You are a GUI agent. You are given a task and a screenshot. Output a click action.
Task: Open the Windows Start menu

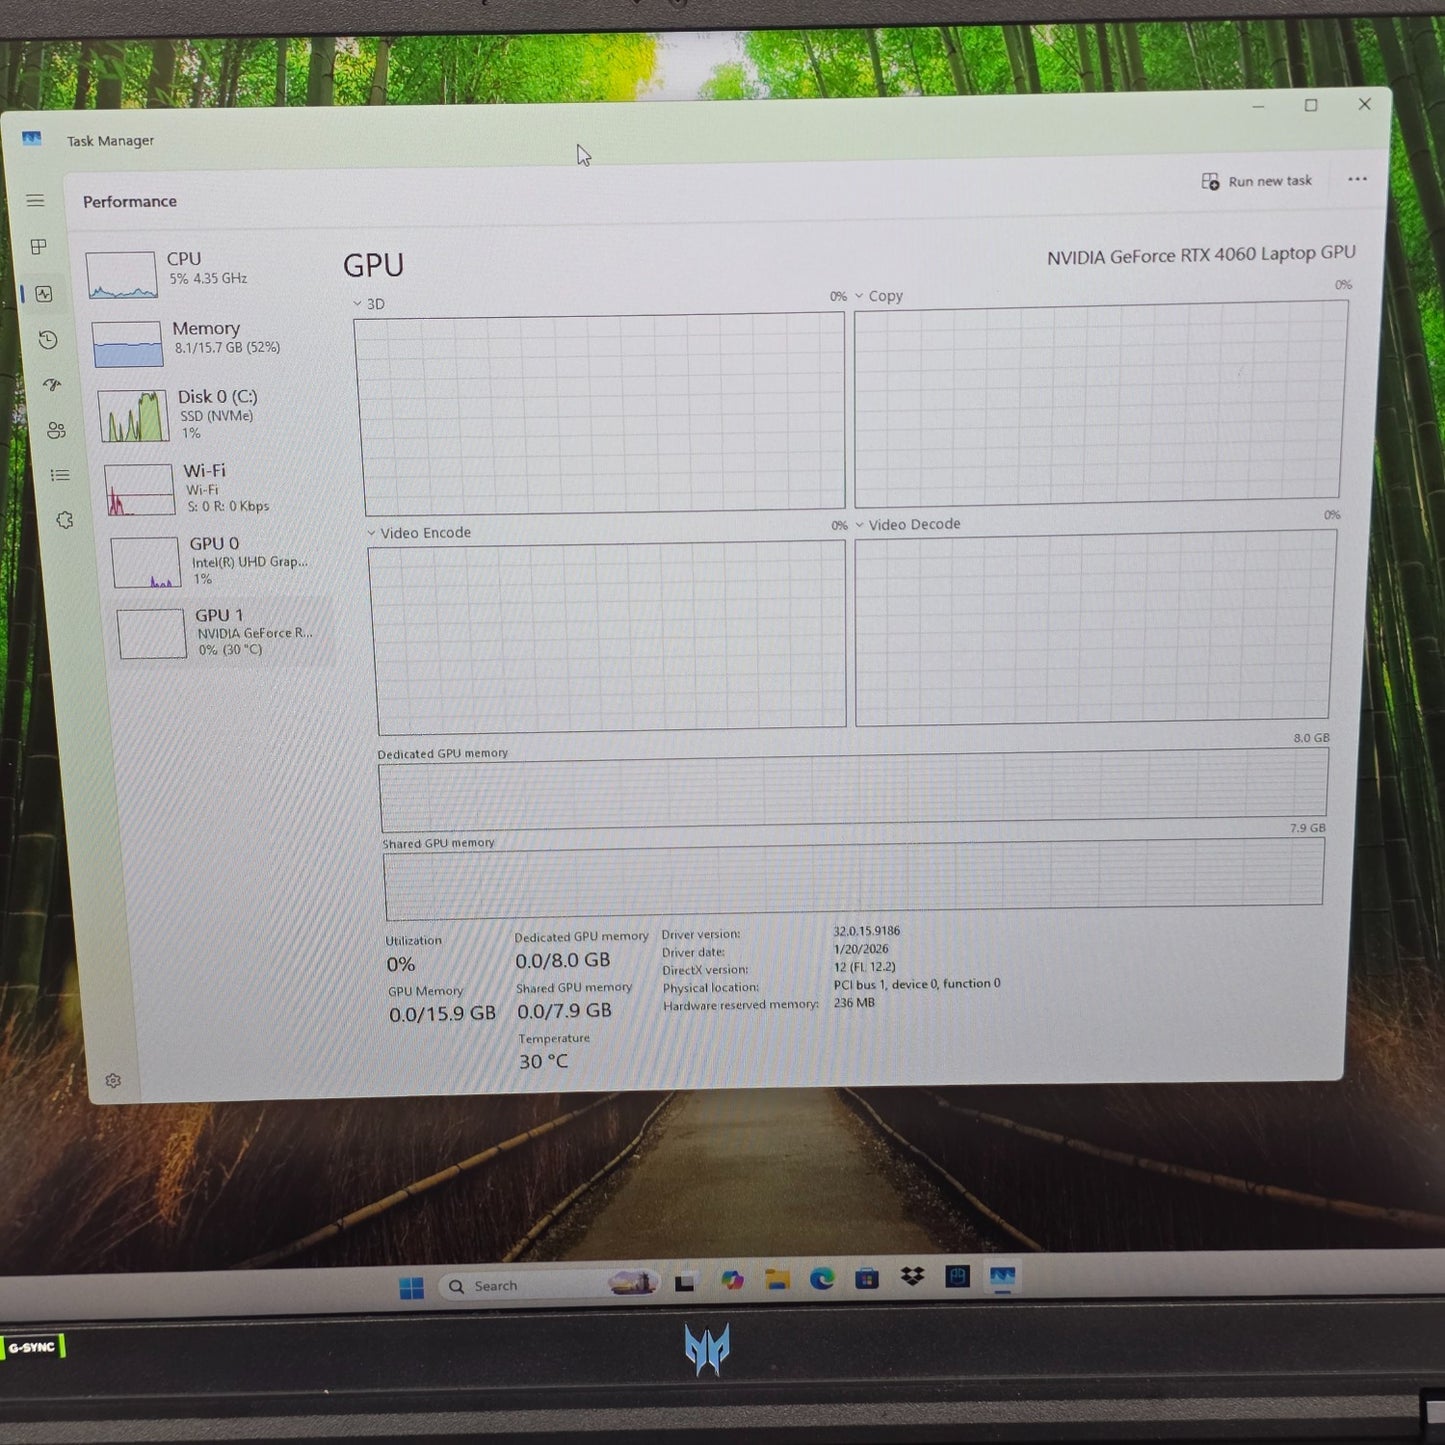pyautogui.click(x=411, y=1288)
